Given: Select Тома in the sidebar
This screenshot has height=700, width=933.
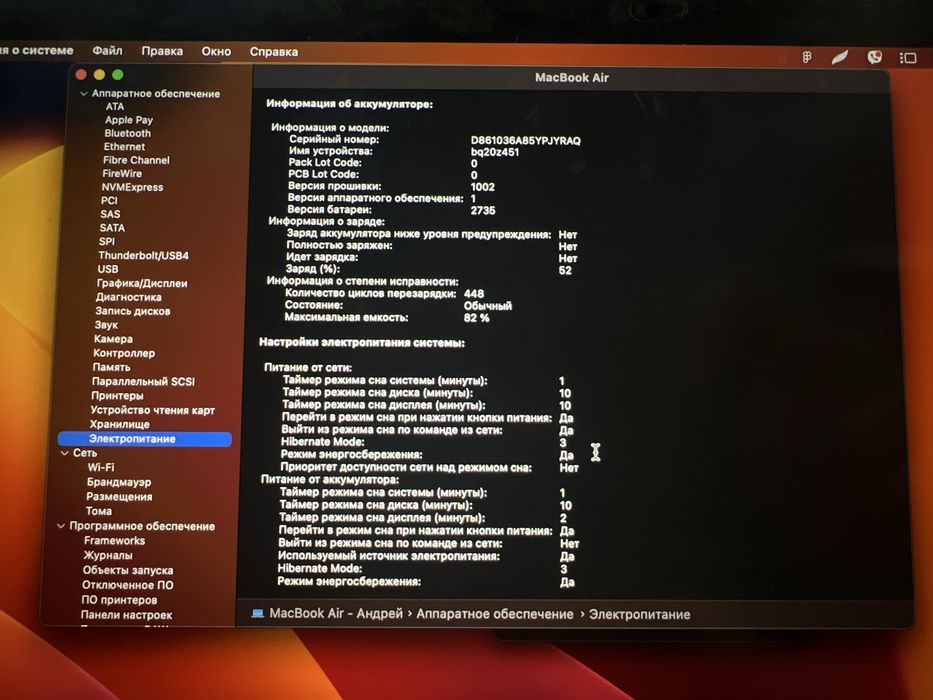Looking at the screenshot, I should [99, 511].
